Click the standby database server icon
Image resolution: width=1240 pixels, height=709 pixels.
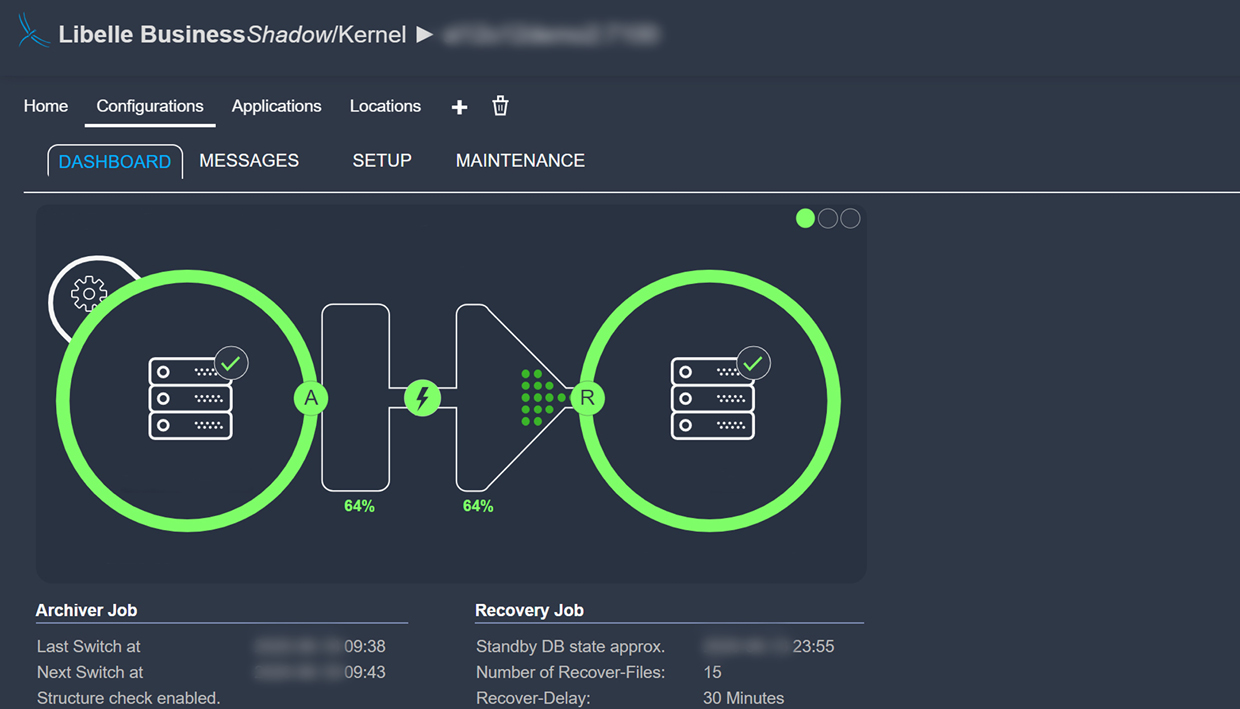tap(712, 397)
